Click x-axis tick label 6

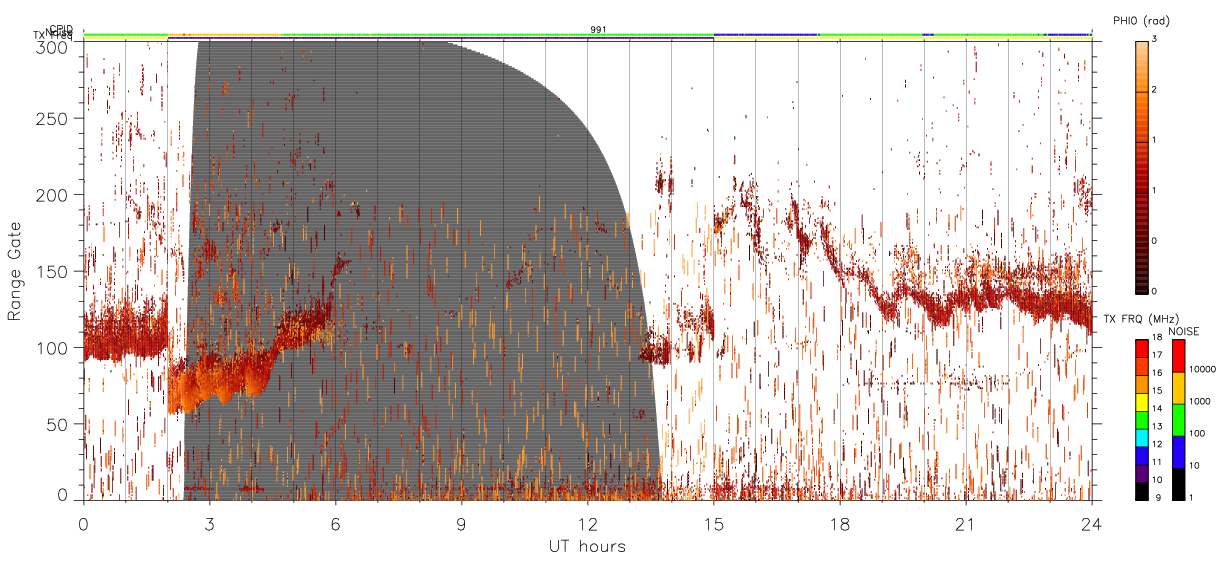pos(336,524)
